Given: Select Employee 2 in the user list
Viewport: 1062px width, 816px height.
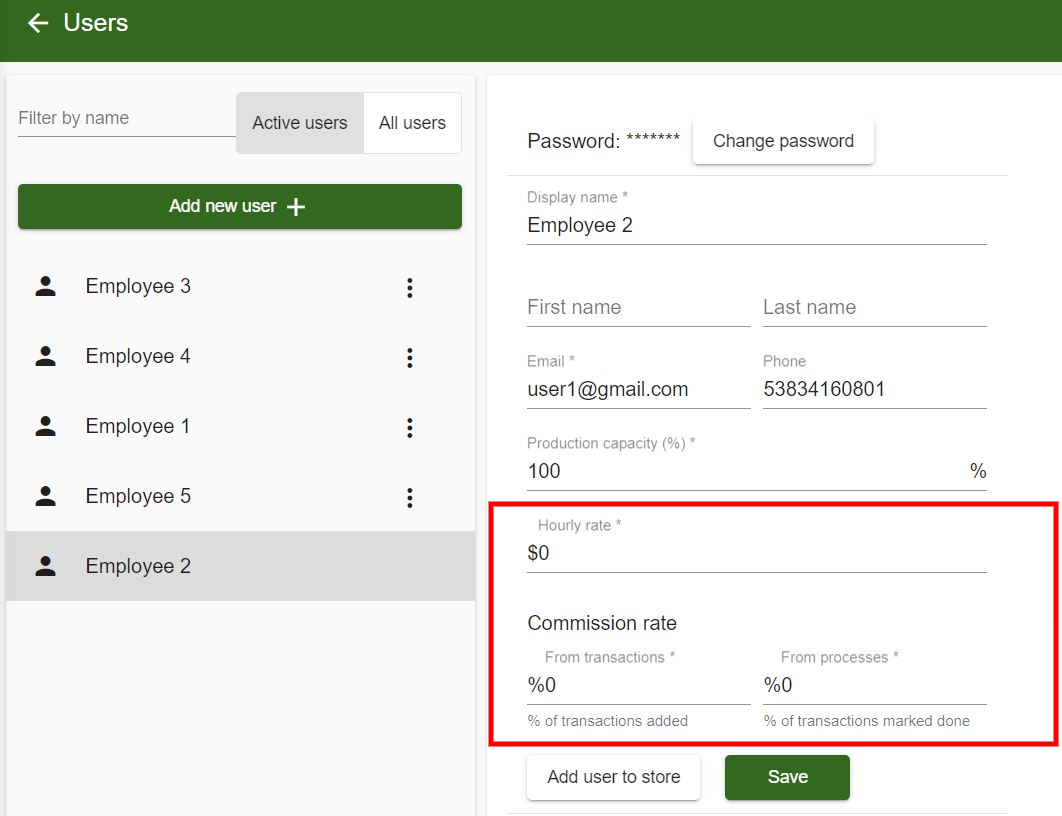Looking at the screenshot, I should tap(240, 565).
